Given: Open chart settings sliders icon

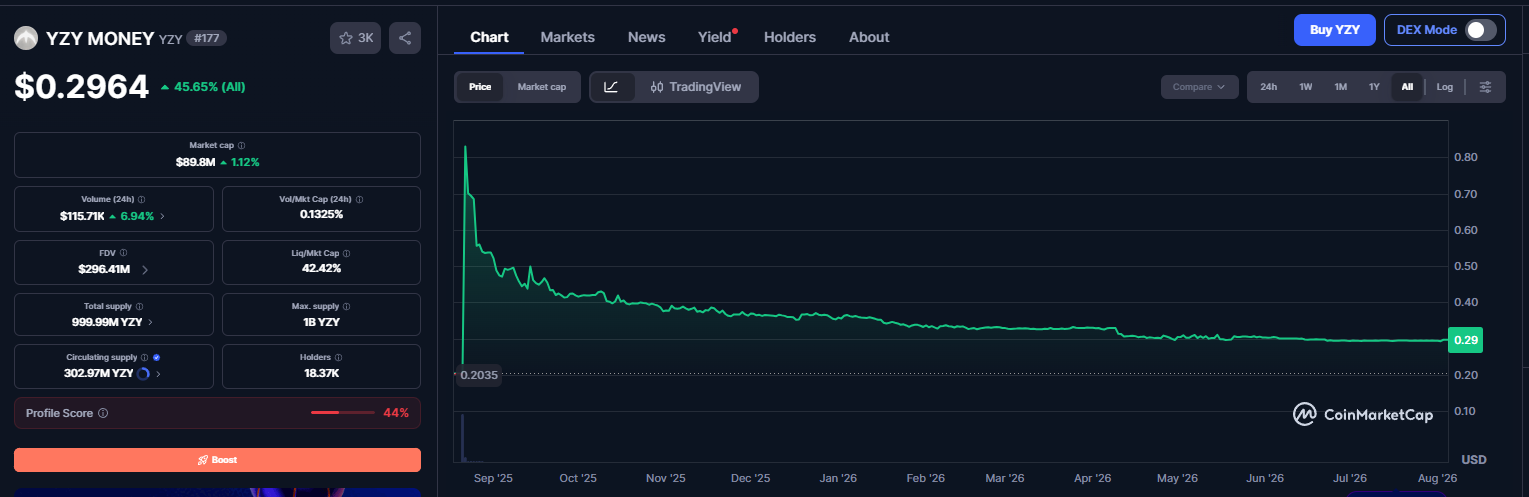Looking at the screenshot, I should pos(1485,87).
